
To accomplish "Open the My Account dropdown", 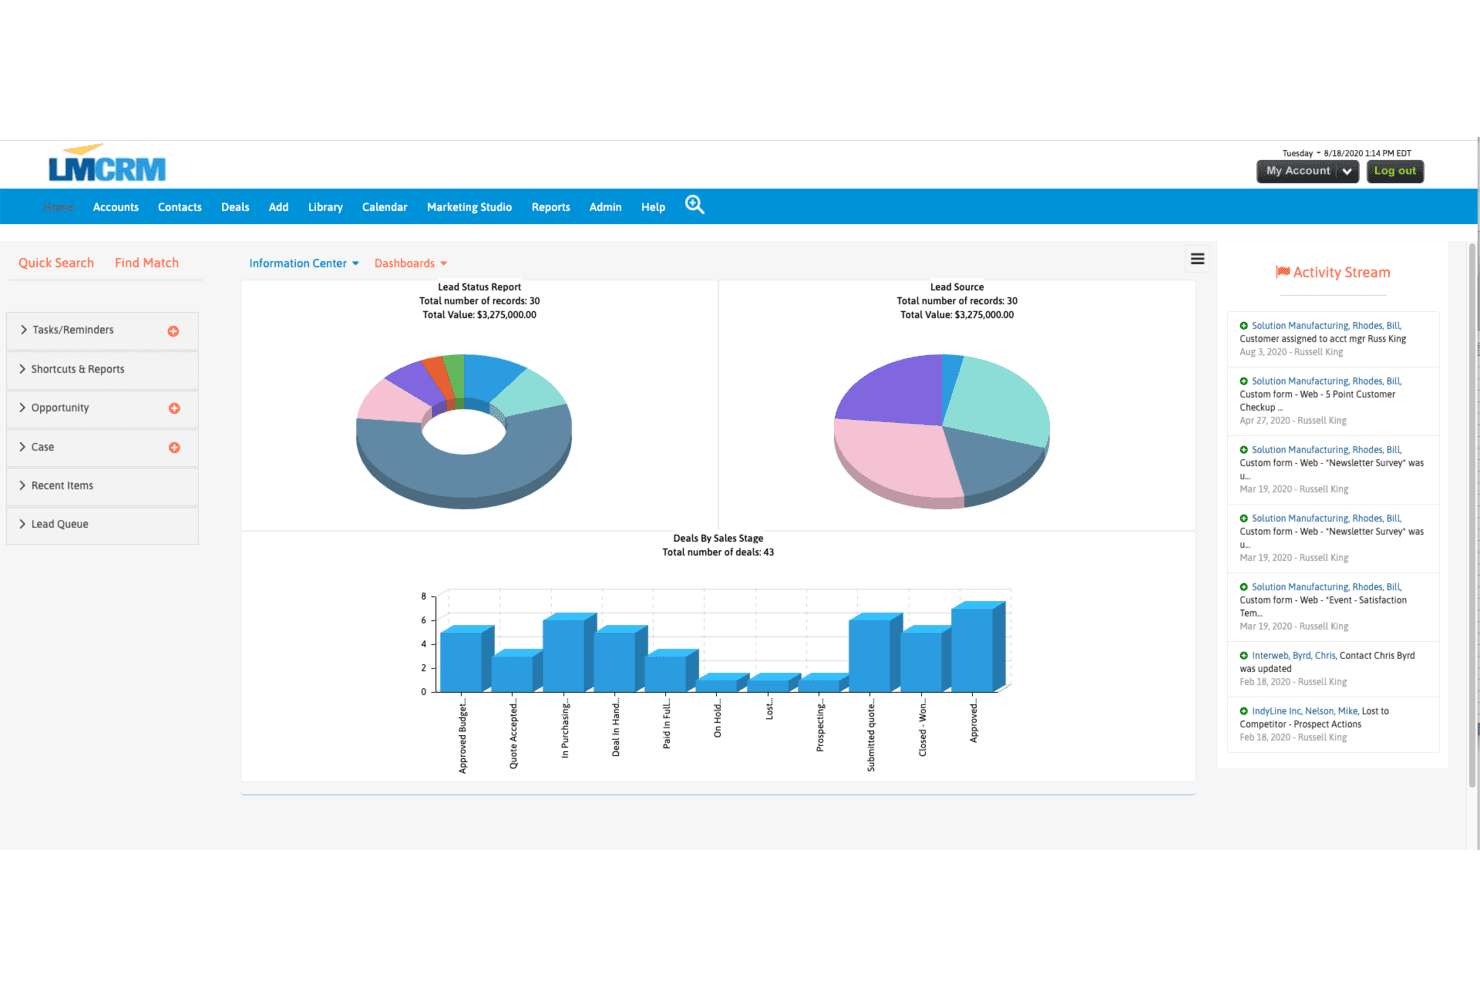I will point(1307,171).
